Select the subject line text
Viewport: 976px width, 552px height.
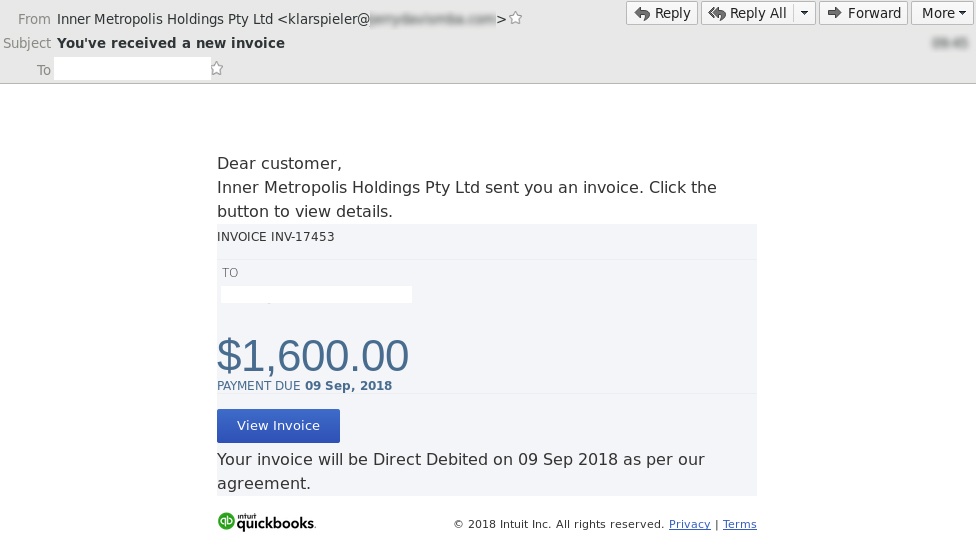pos(171,43)
